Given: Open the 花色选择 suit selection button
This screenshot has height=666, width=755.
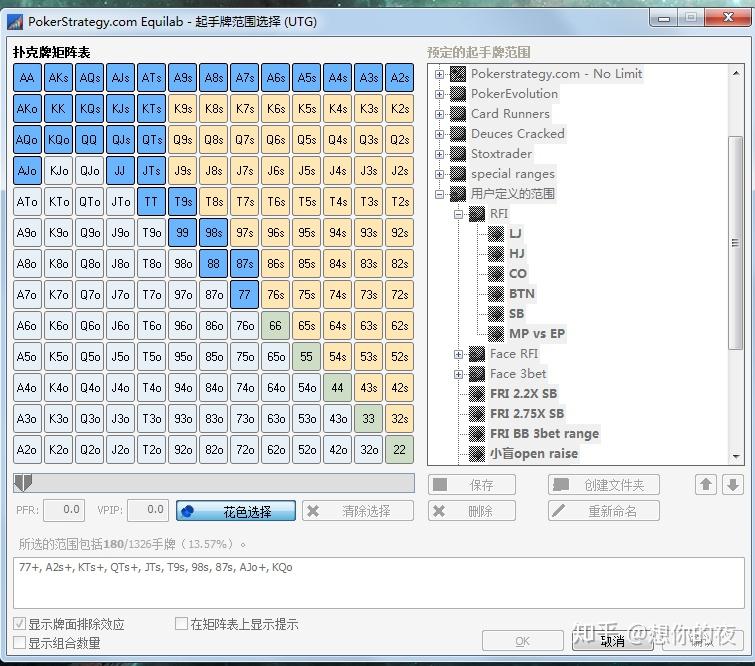Looking at the screenshot, I should click(x=236, y=511).
